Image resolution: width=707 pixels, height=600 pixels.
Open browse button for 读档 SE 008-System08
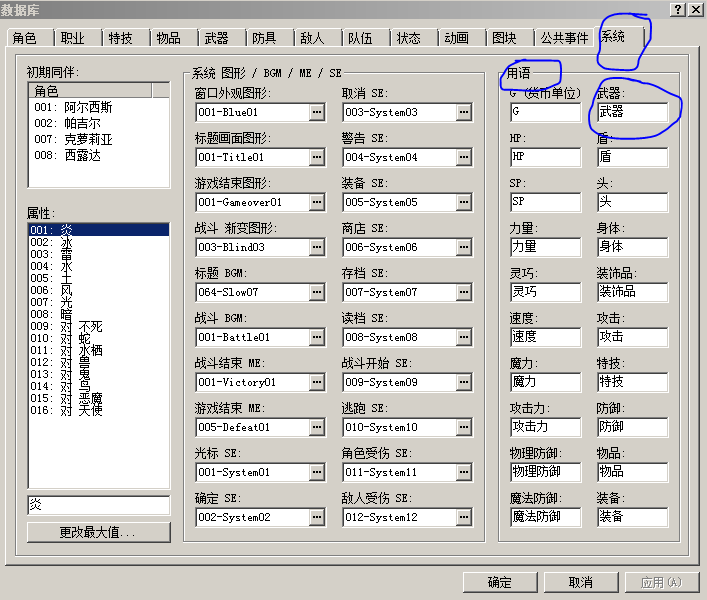[x=464, y=337]
